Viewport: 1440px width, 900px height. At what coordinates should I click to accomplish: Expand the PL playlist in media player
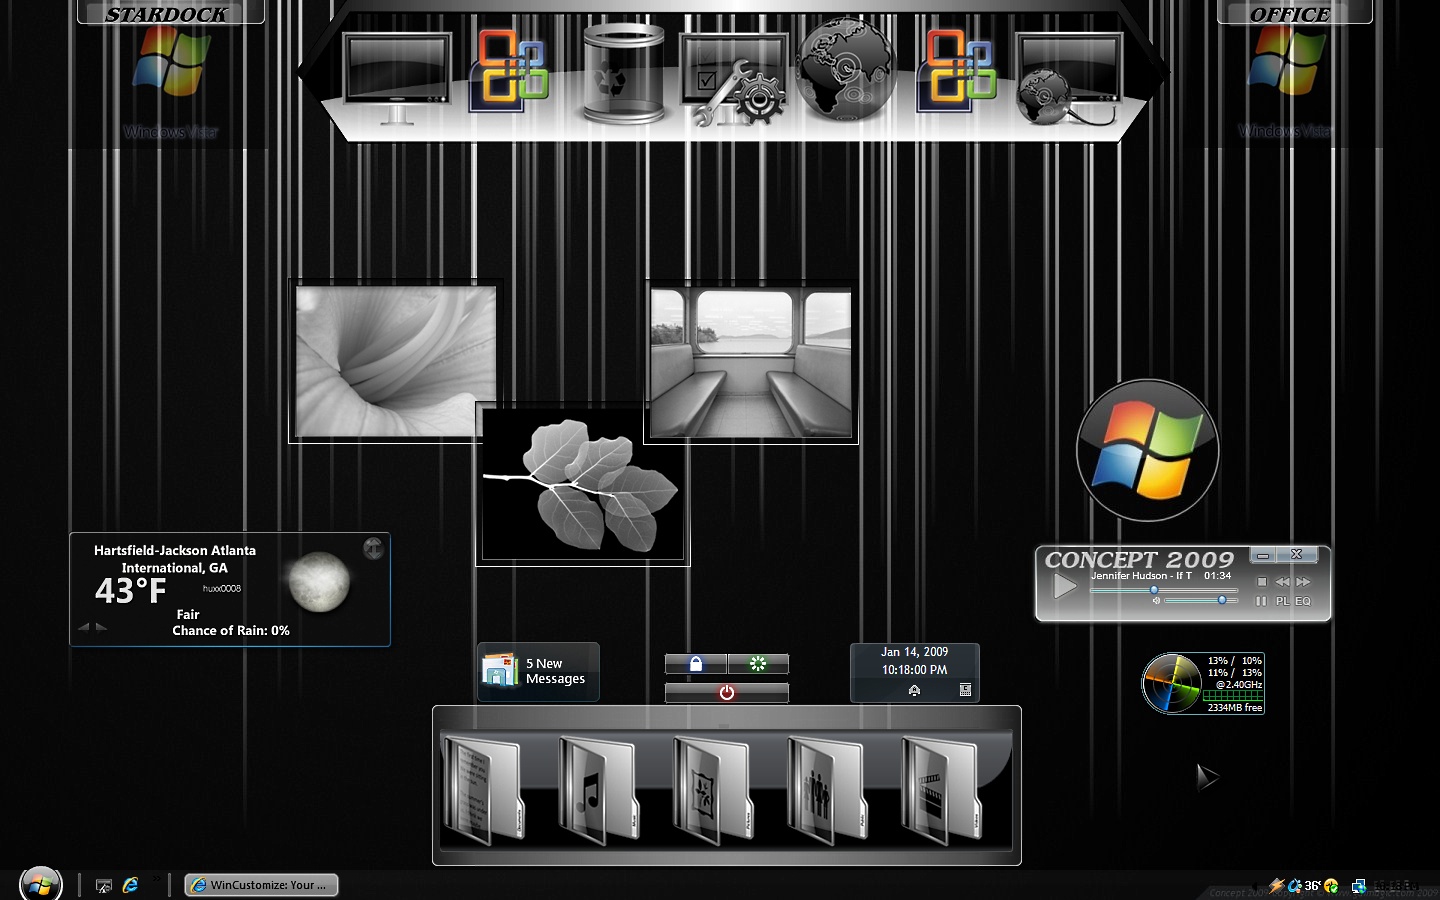[x=1282, y=601]
